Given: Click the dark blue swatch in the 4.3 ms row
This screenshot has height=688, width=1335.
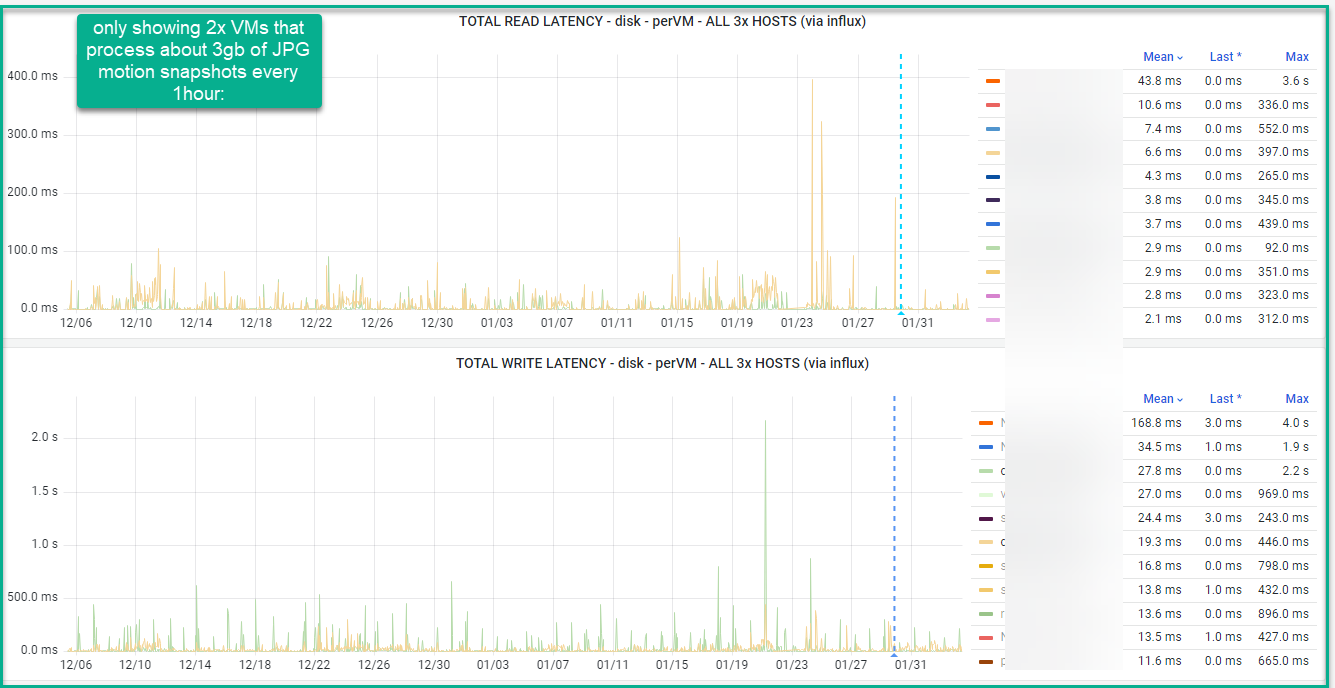Looking at the screenshot, I should 992,177.
